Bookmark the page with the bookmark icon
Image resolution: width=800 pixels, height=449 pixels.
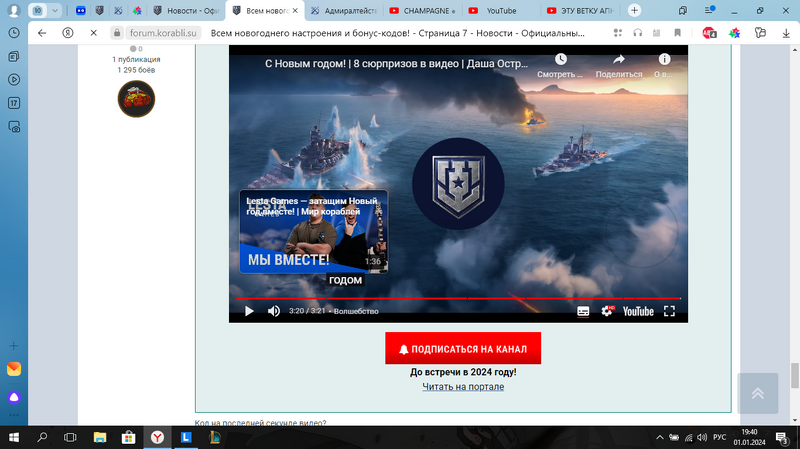[x=678, y=33]
